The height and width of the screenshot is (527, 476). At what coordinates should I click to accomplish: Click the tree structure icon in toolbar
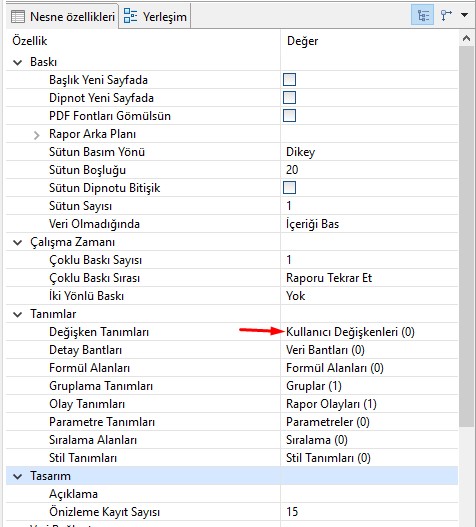446,15
